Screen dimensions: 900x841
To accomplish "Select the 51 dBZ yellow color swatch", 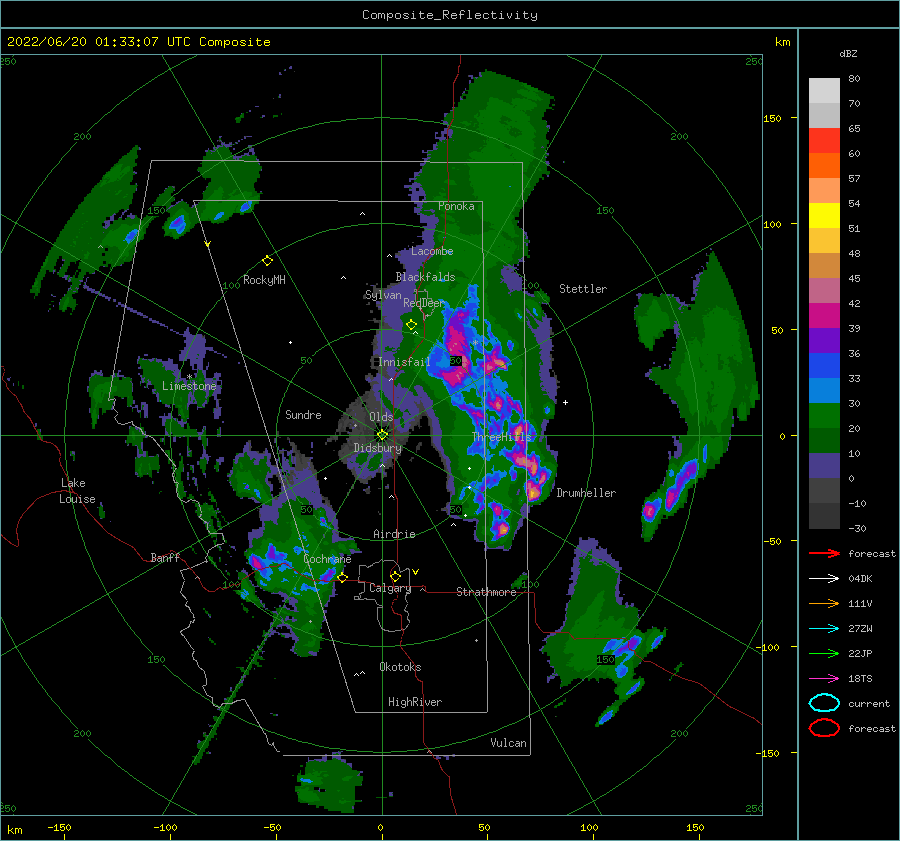I will tap(824, 215).
